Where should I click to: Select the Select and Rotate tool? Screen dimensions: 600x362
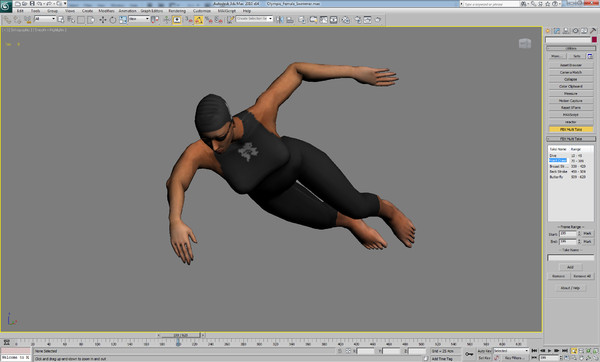click(x=113, y=20)
